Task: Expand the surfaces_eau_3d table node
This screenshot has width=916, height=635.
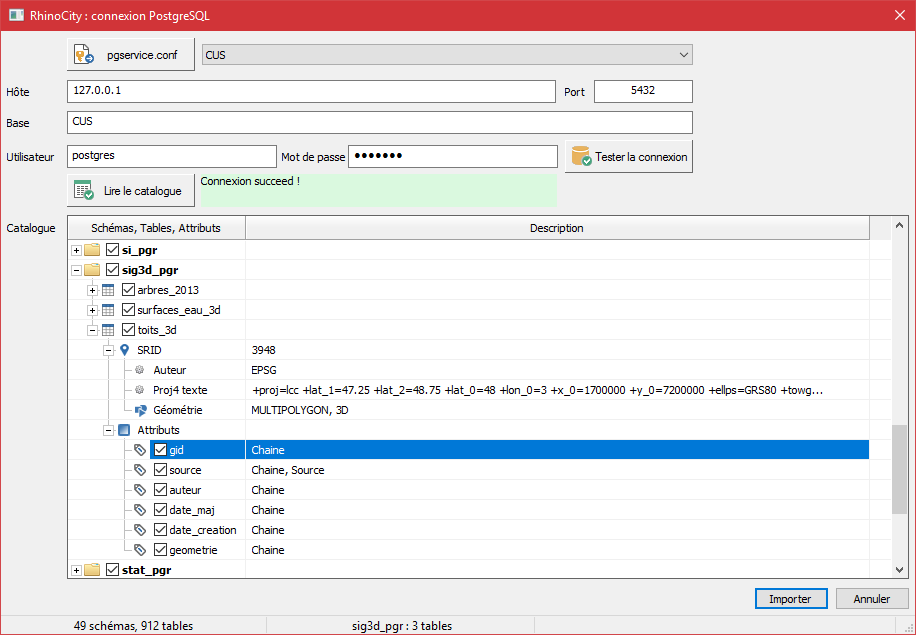Action: click(92, 310)
